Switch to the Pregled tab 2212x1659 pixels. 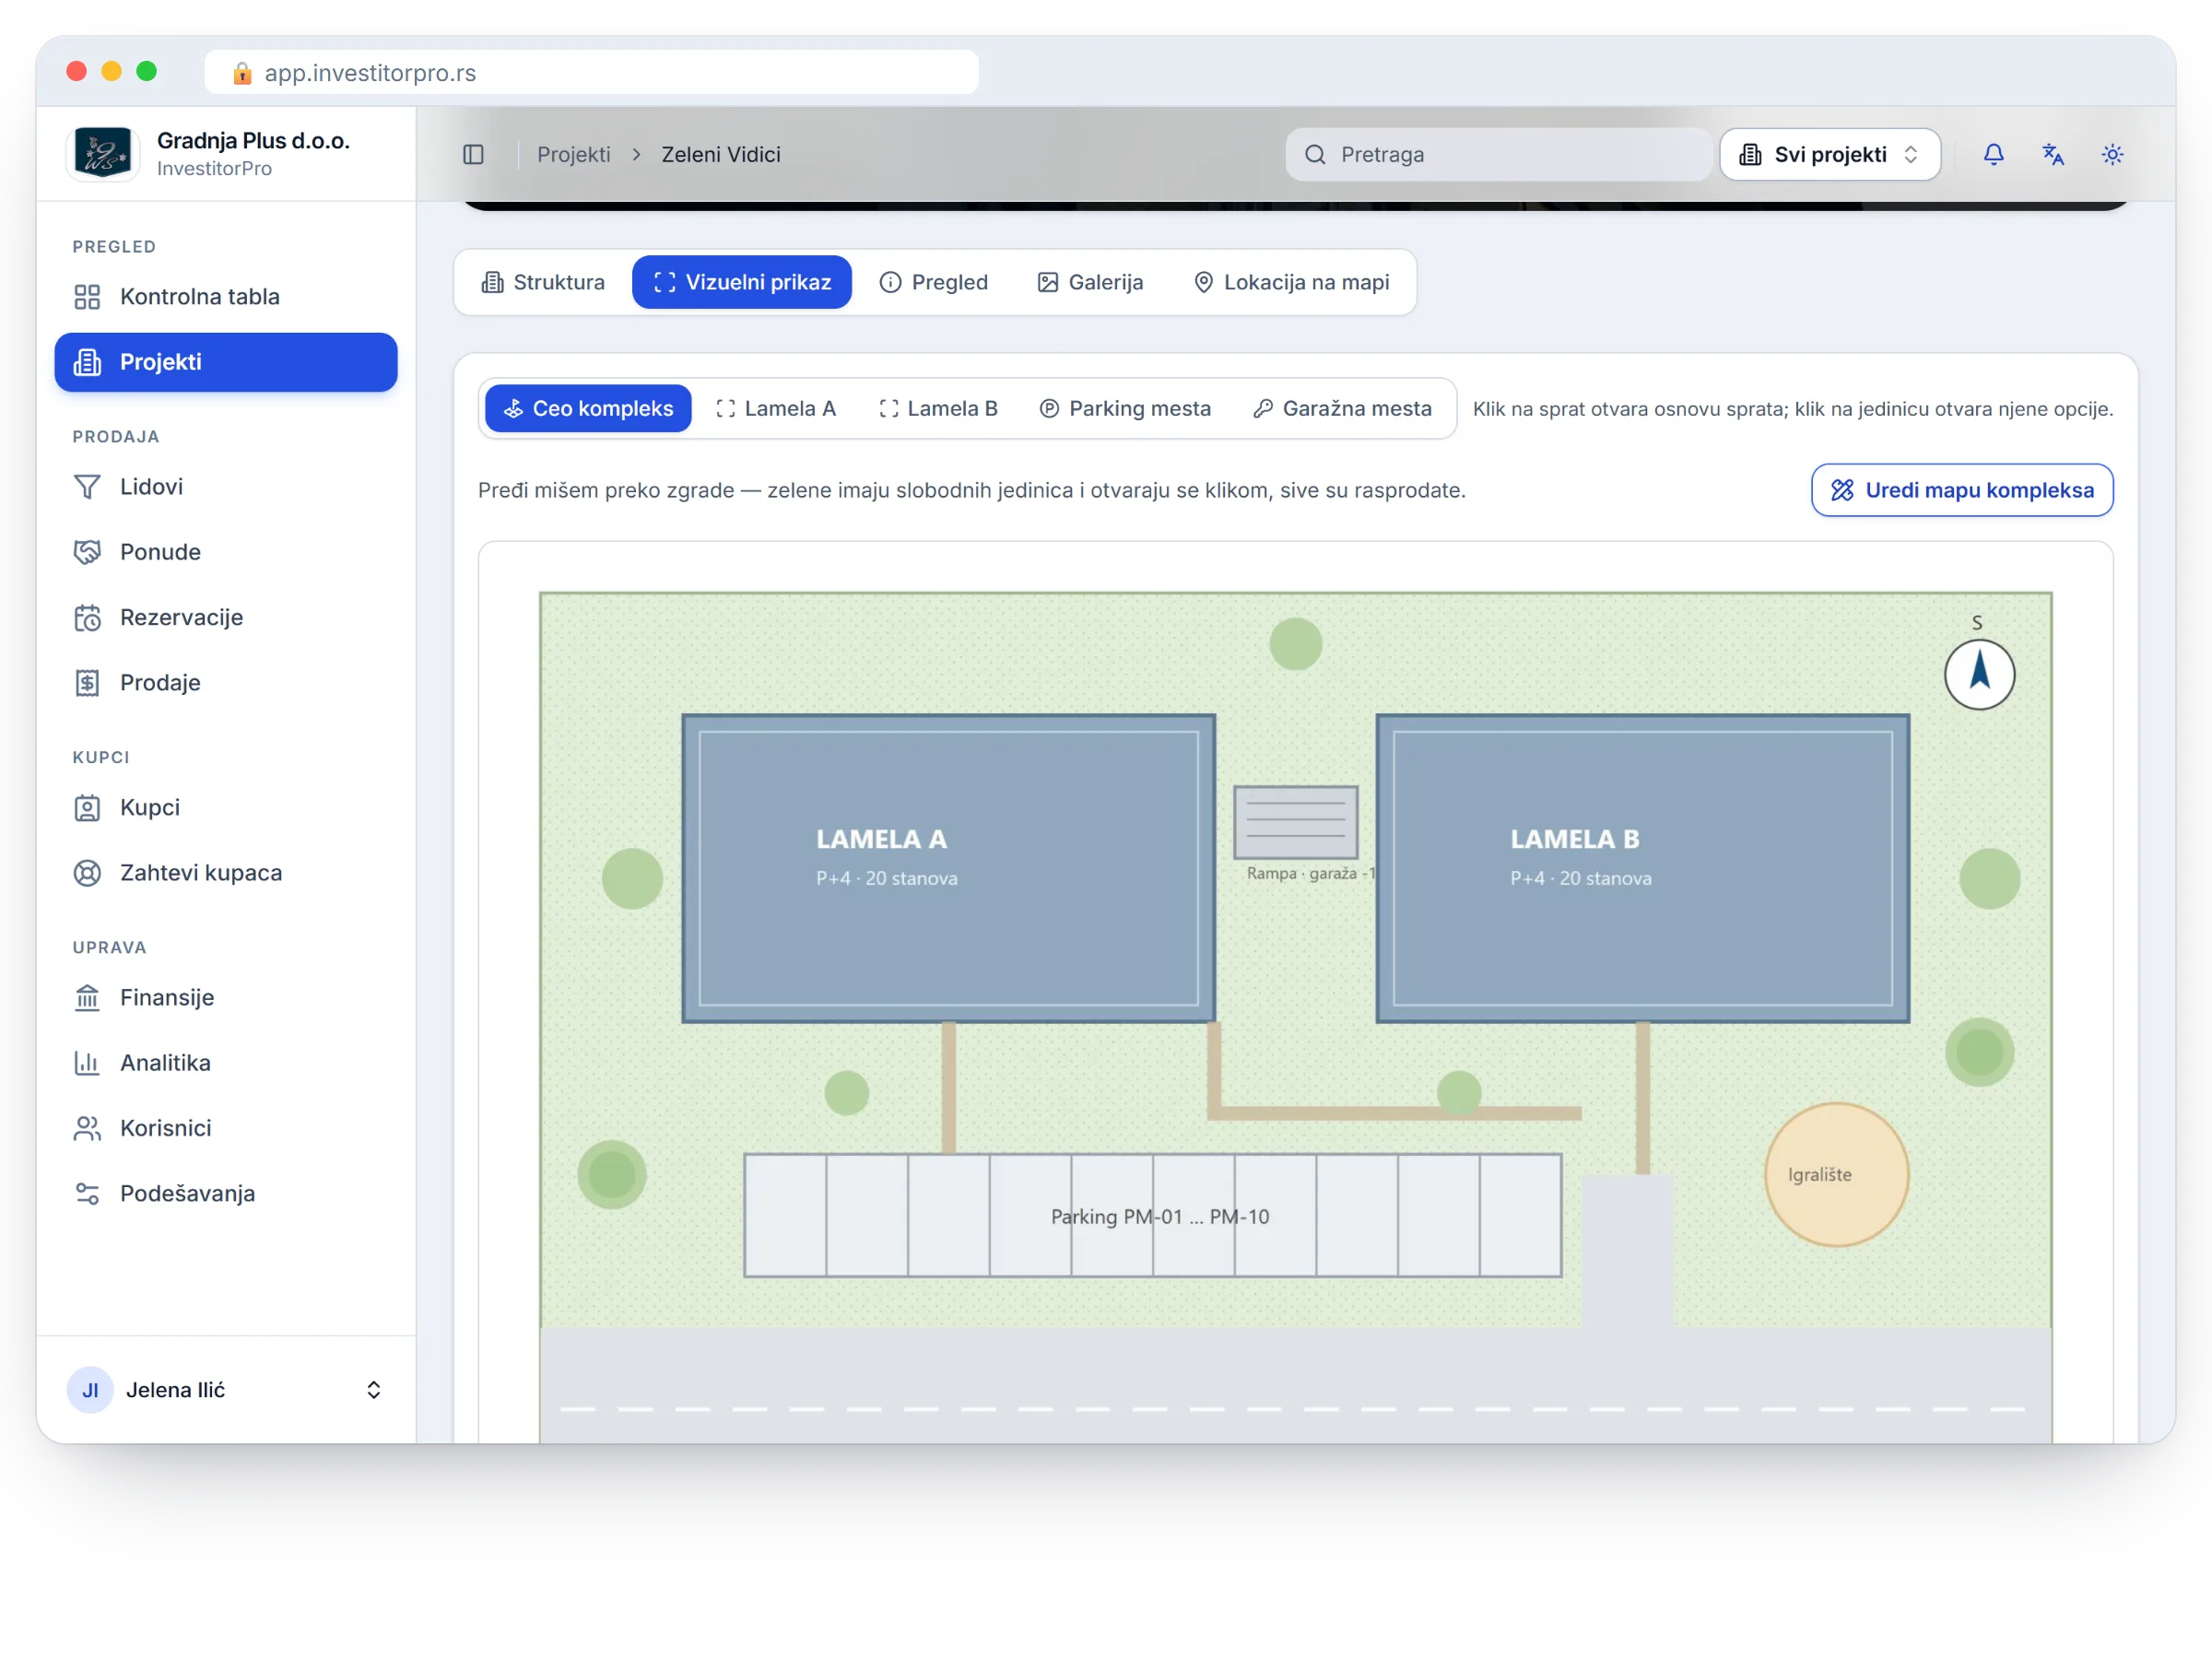(933, 282)
